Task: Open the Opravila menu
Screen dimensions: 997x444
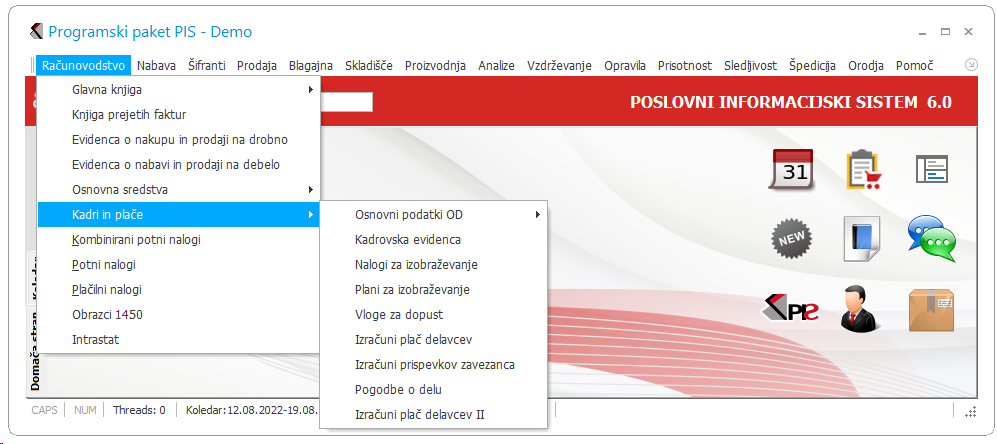Action: (625, 65)
